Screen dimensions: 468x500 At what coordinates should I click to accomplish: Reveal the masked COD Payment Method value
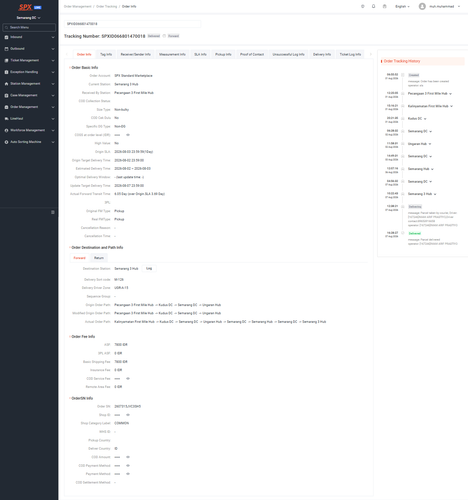coord(128,466)
